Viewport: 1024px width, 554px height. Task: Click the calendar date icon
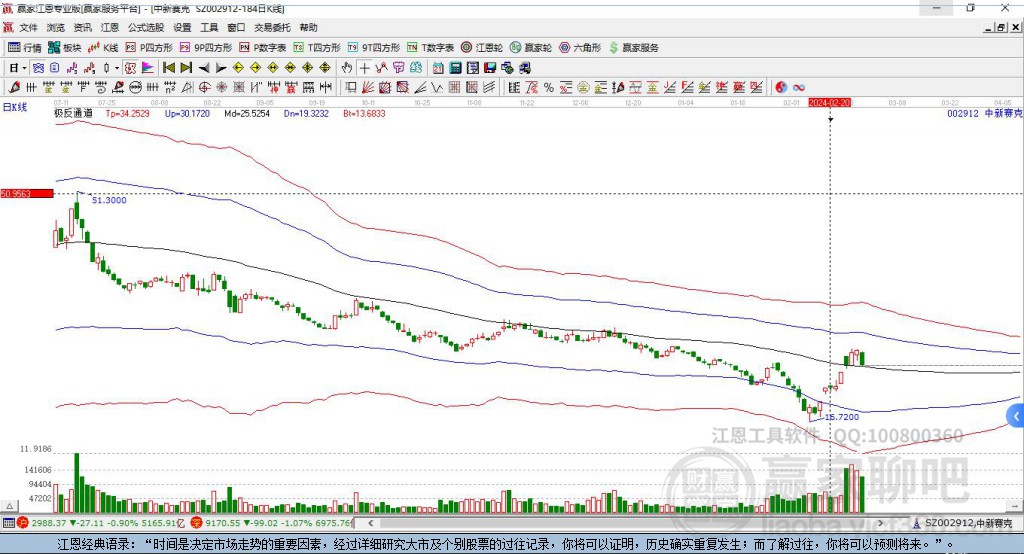click(438, 68)
